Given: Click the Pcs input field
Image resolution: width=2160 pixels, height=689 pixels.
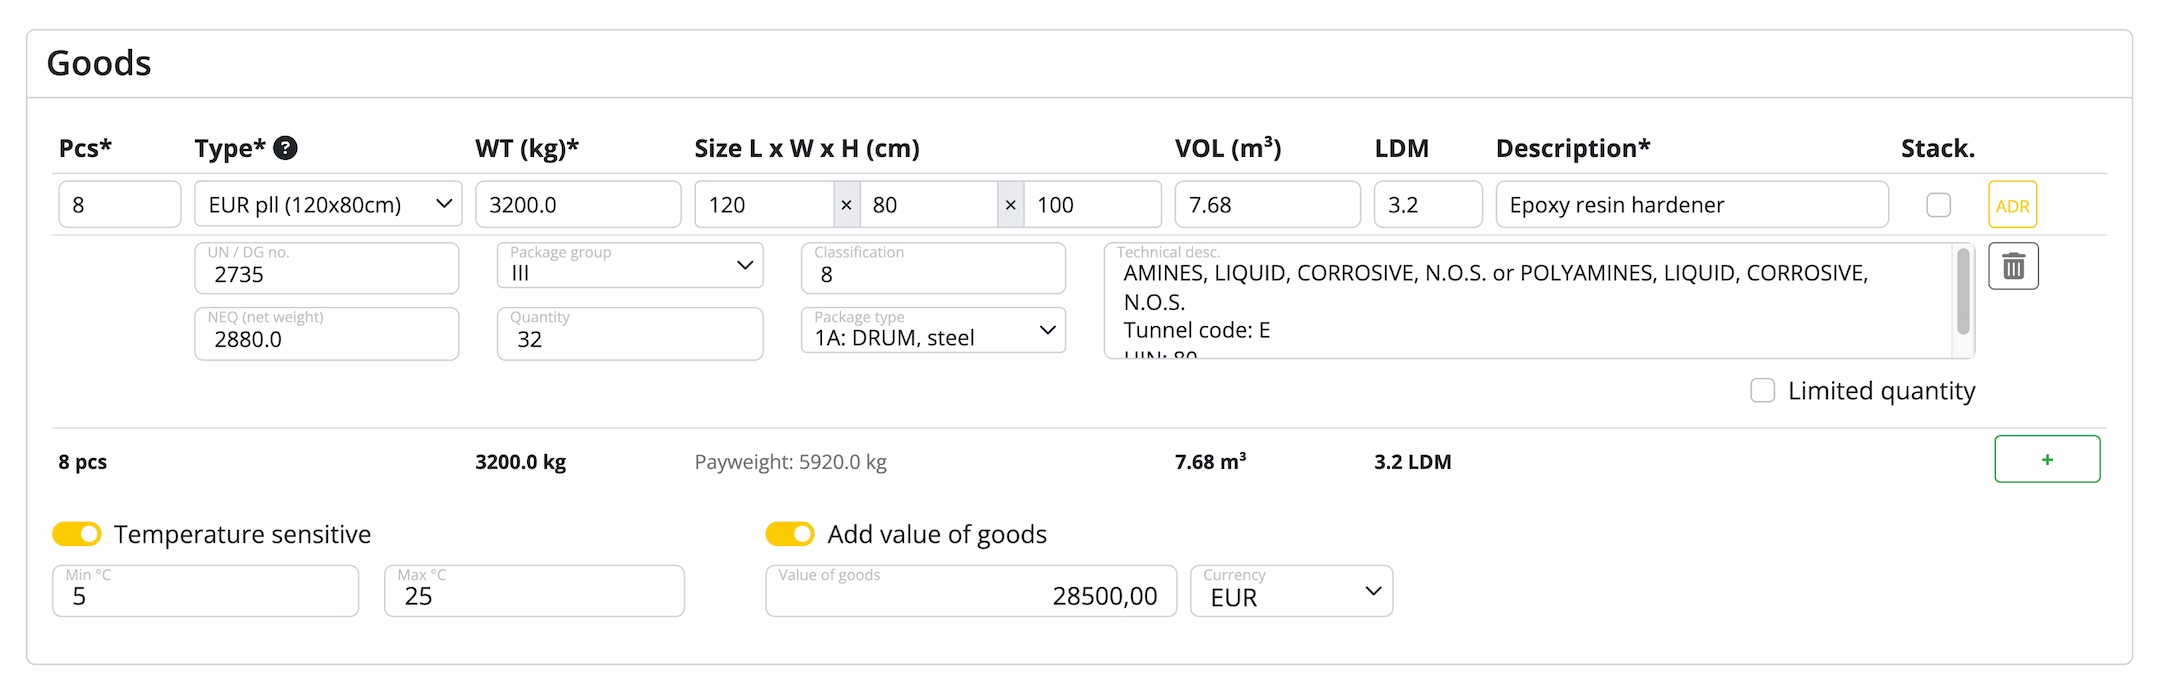Looking at the screenshot, I should pyautogui.click(x=119, y=205).
